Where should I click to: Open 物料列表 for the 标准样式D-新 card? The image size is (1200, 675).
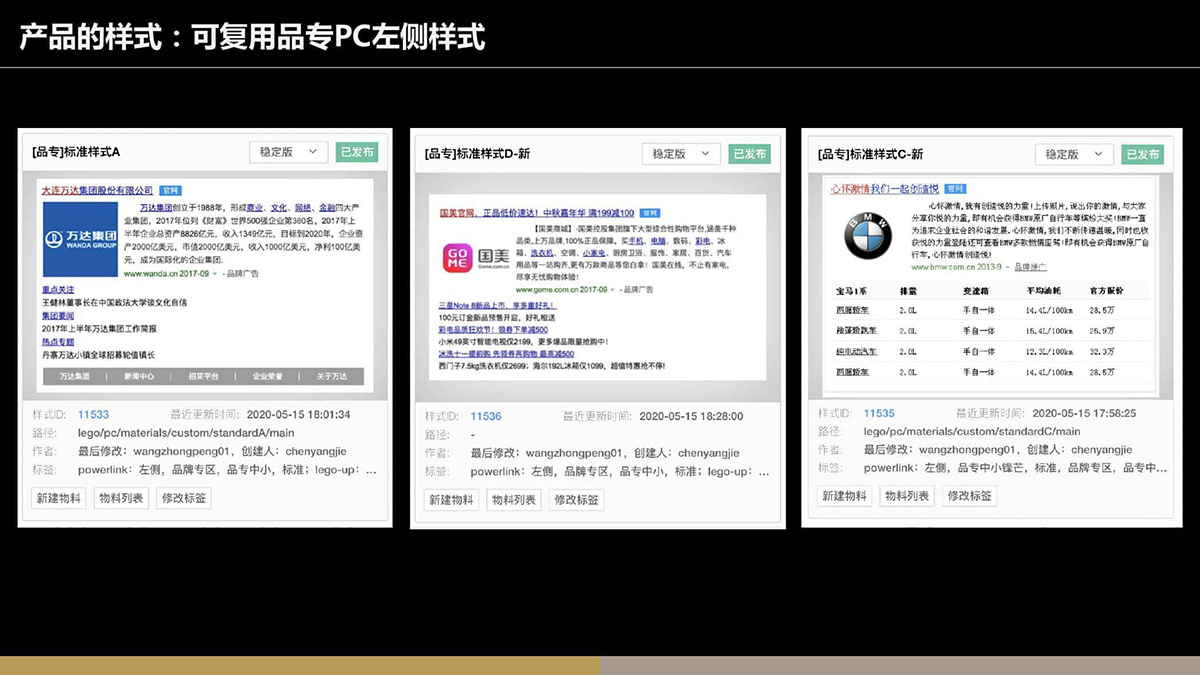[x=512, y=500]
